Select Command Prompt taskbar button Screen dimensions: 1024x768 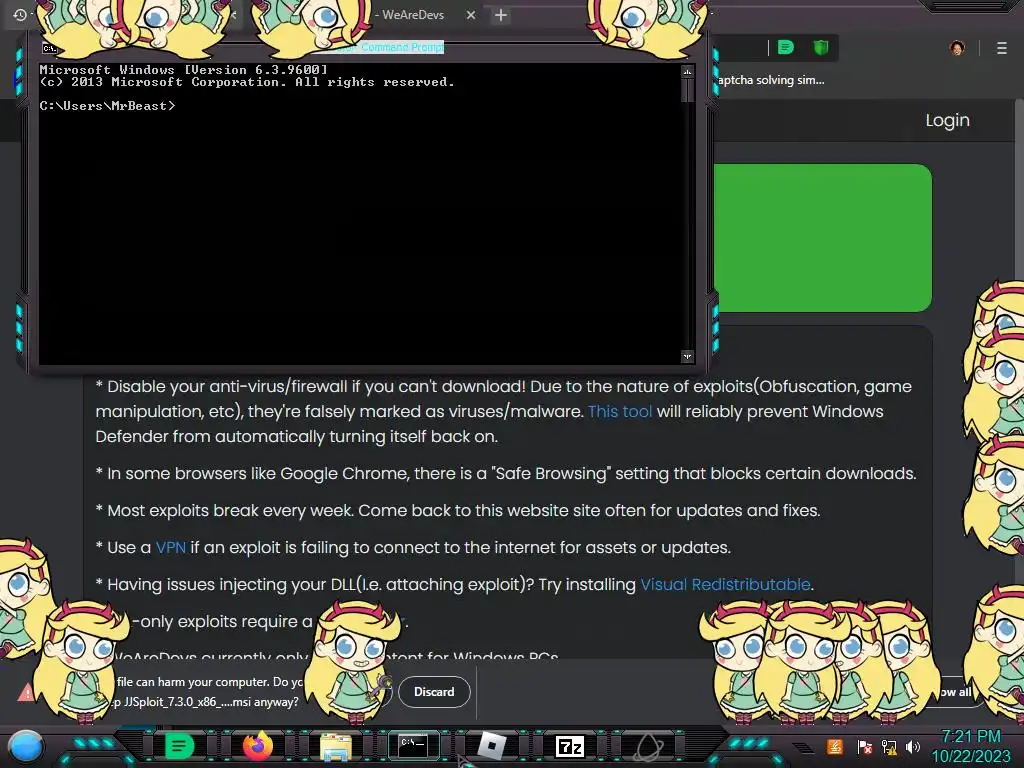(x=413, y=746)
